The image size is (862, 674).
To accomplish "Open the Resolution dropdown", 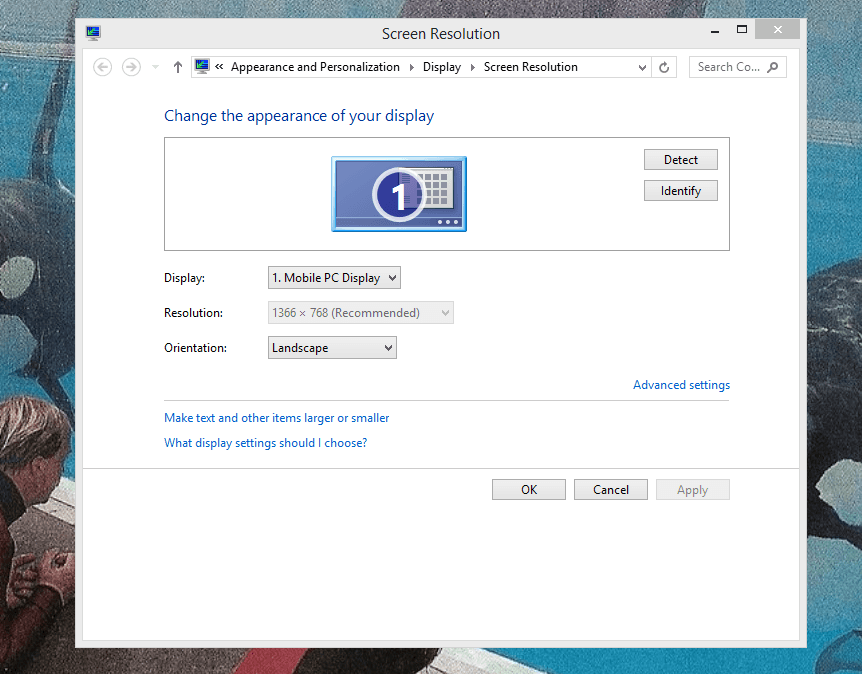I will [x=361, y=313].
